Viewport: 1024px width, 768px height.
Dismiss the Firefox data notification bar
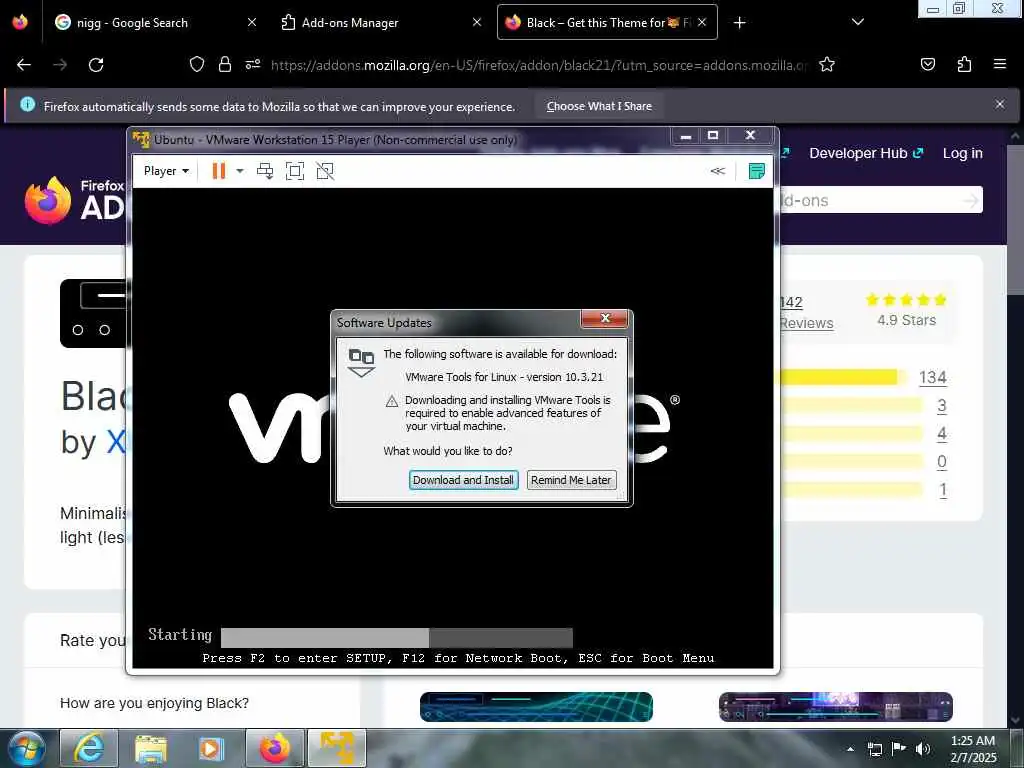pyautogui.click(x=1000, y=104)
